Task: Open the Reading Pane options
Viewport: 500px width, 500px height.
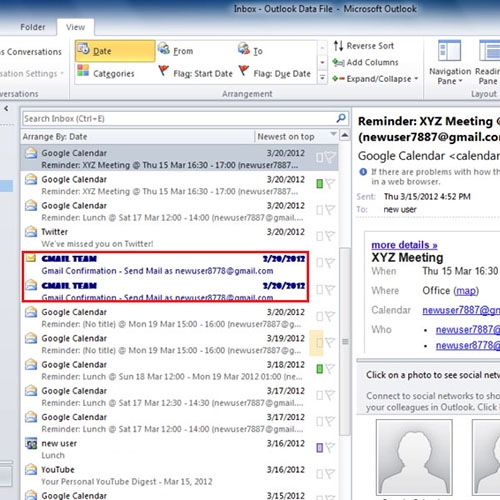Action: [x=488, y=62]
